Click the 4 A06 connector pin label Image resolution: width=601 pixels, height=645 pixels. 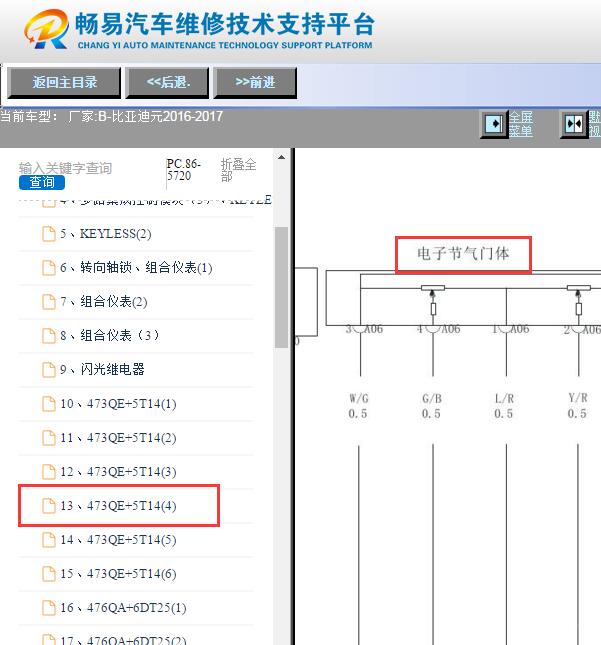[439, 329]
